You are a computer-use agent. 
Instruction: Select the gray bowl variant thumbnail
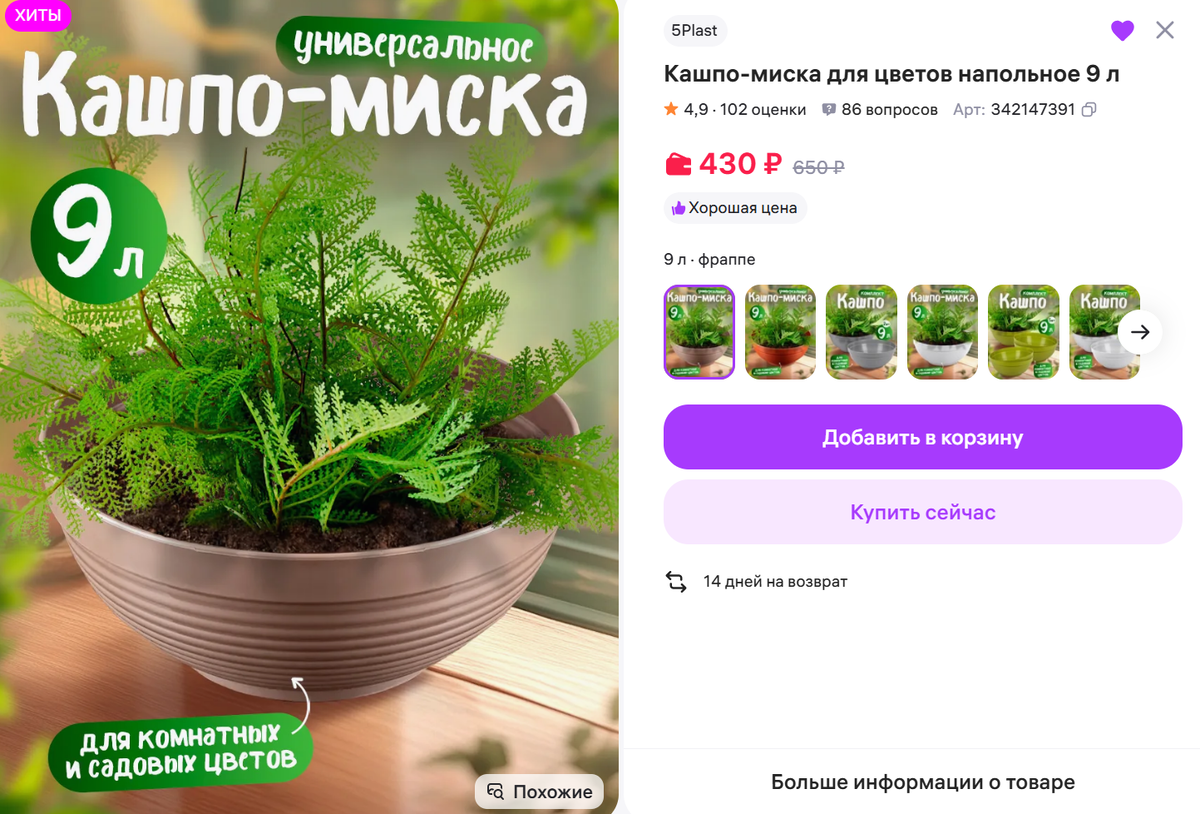tap(861, 332)
